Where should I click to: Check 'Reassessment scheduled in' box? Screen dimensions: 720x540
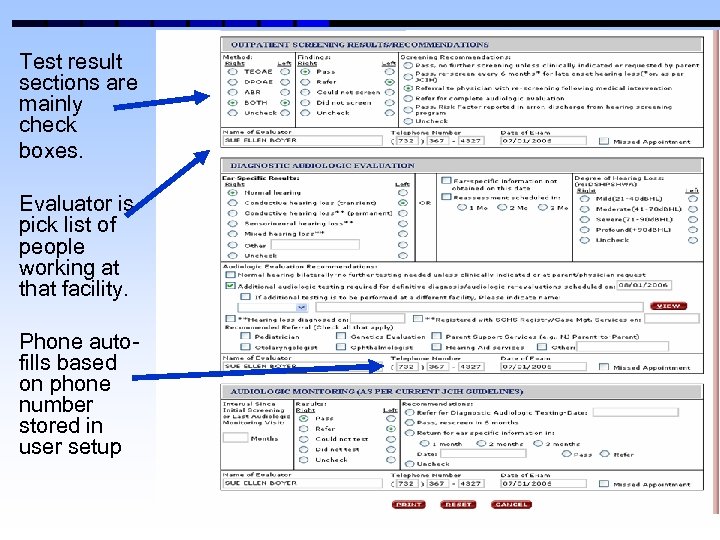pyautogui.click(x=446, y=197)
